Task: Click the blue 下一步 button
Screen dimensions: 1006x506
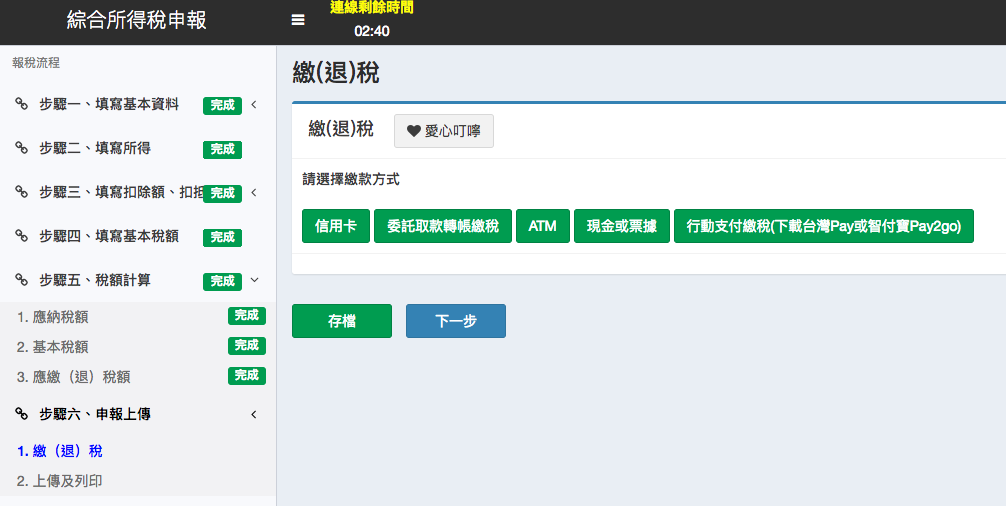Action: pos(455,321)
